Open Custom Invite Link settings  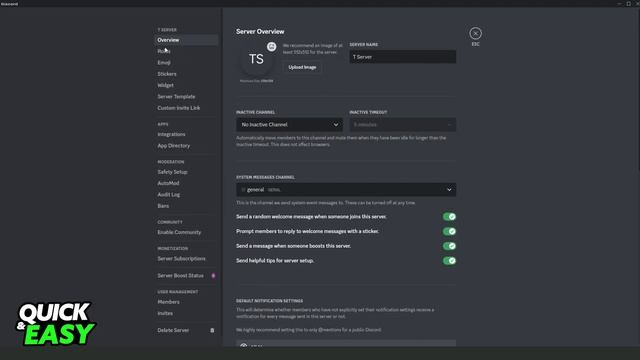pos(187,108)
